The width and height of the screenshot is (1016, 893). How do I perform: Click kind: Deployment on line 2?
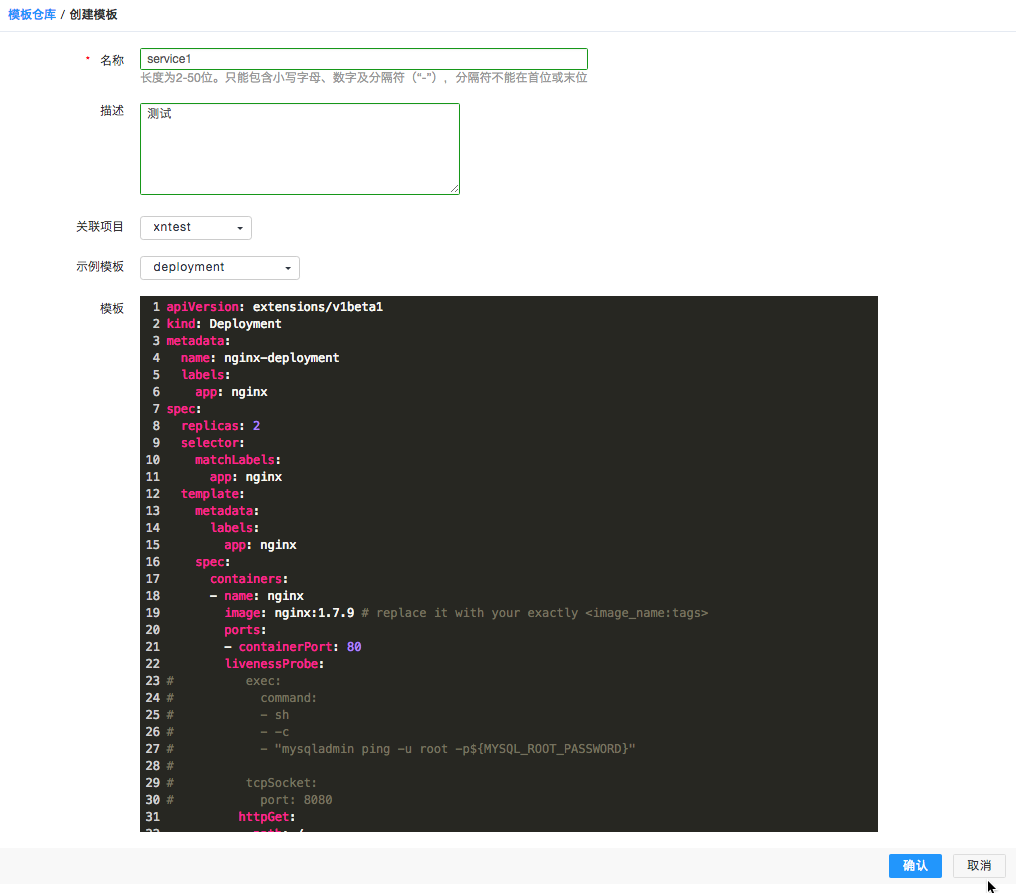[222, 323]
